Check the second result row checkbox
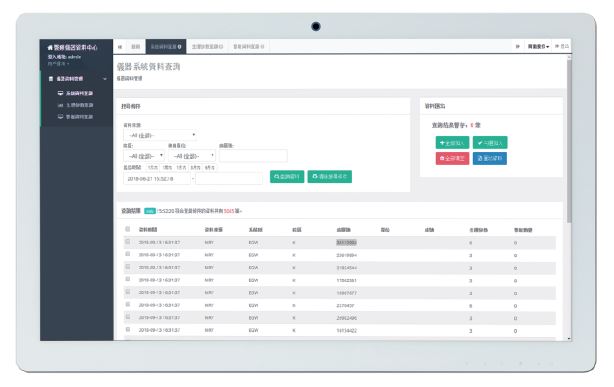 click(x=127, y=254)
